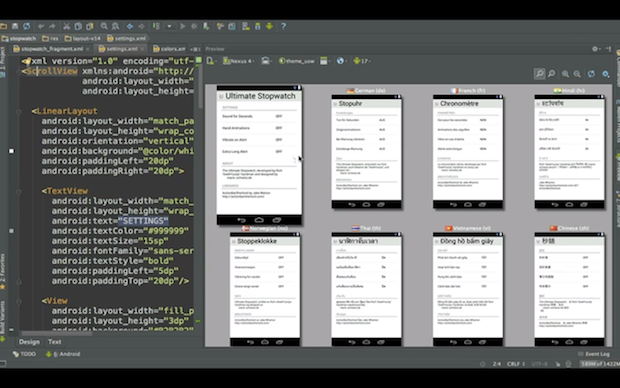The width and height of the screenshot is (620, 388).
Task: Open the preview configuration dropdown
Action: [x=212, y=61]
